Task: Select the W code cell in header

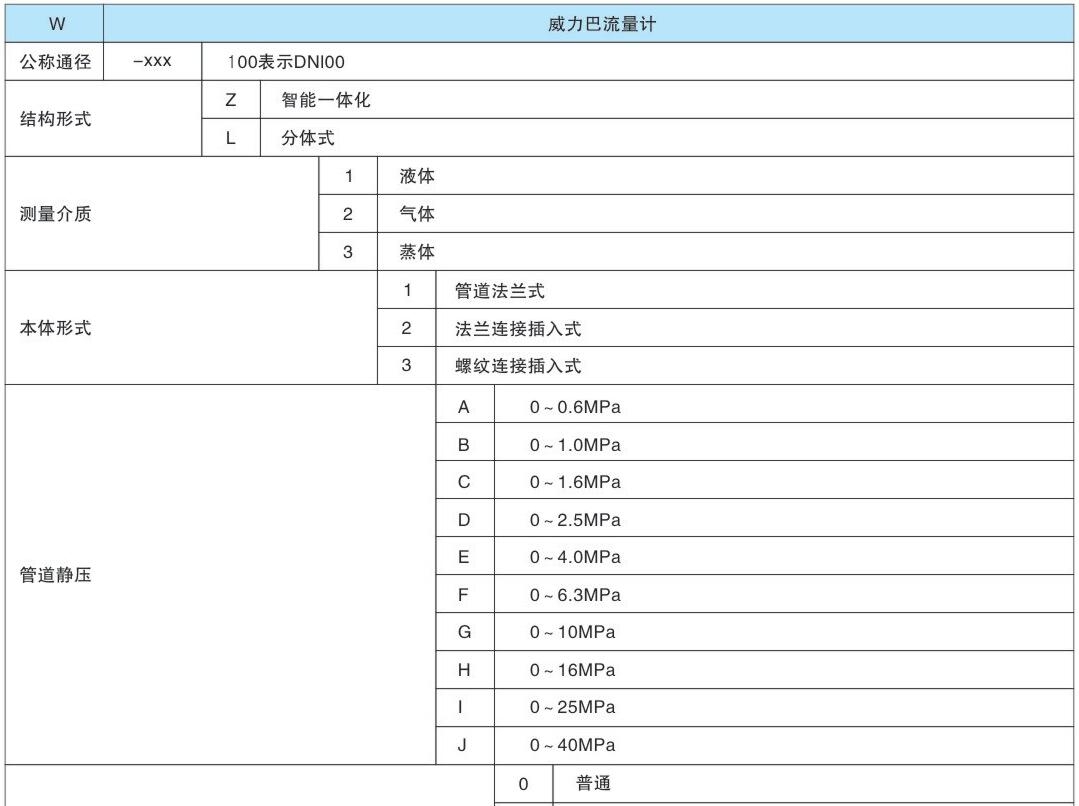Action: (56, 25)
